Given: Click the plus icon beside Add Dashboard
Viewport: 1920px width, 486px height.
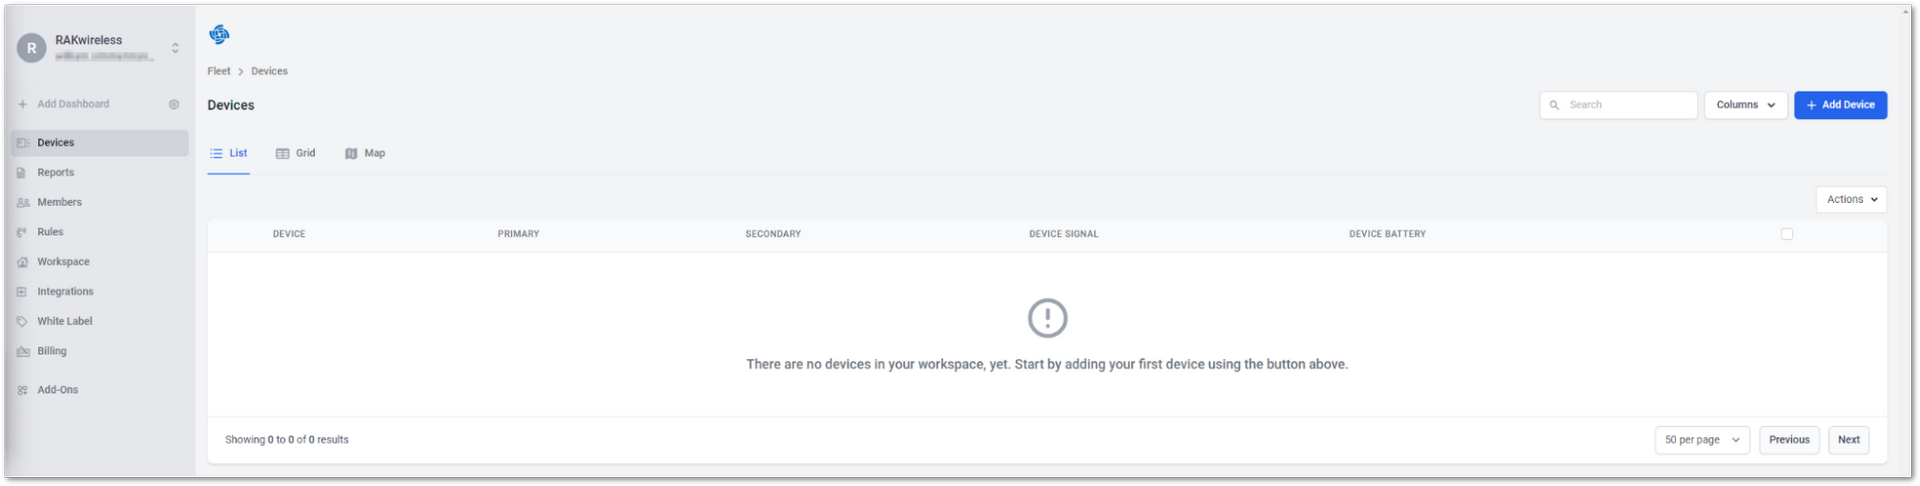Looking at the screenshot, I should (x=23, y=104).
